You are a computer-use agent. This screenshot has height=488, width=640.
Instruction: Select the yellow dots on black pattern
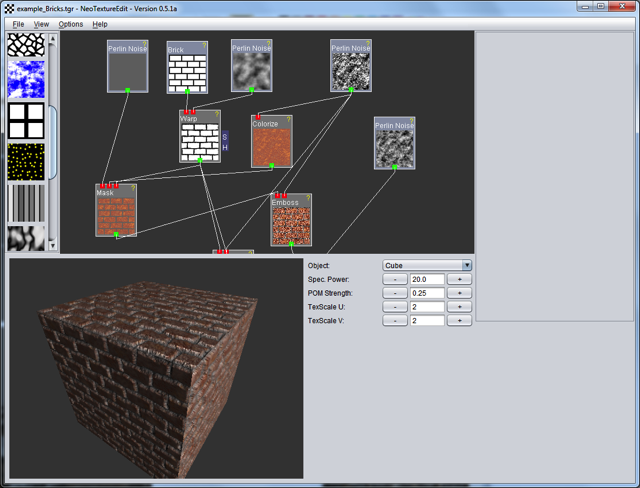pos(26,162)
